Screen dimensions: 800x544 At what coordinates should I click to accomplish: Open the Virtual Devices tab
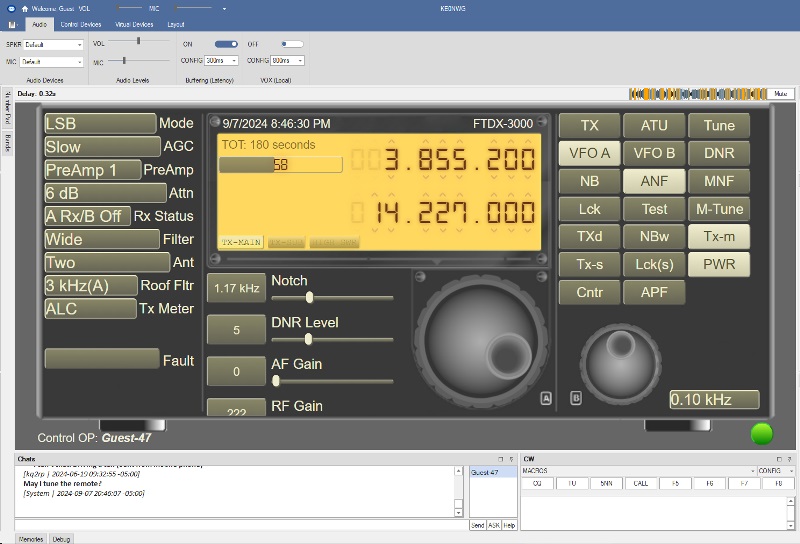point(134,24)
